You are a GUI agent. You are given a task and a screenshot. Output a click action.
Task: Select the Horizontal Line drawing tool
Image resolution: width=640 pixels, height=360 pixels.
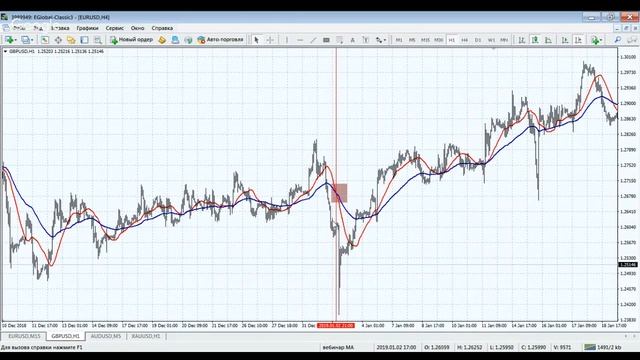pos(300,40)
